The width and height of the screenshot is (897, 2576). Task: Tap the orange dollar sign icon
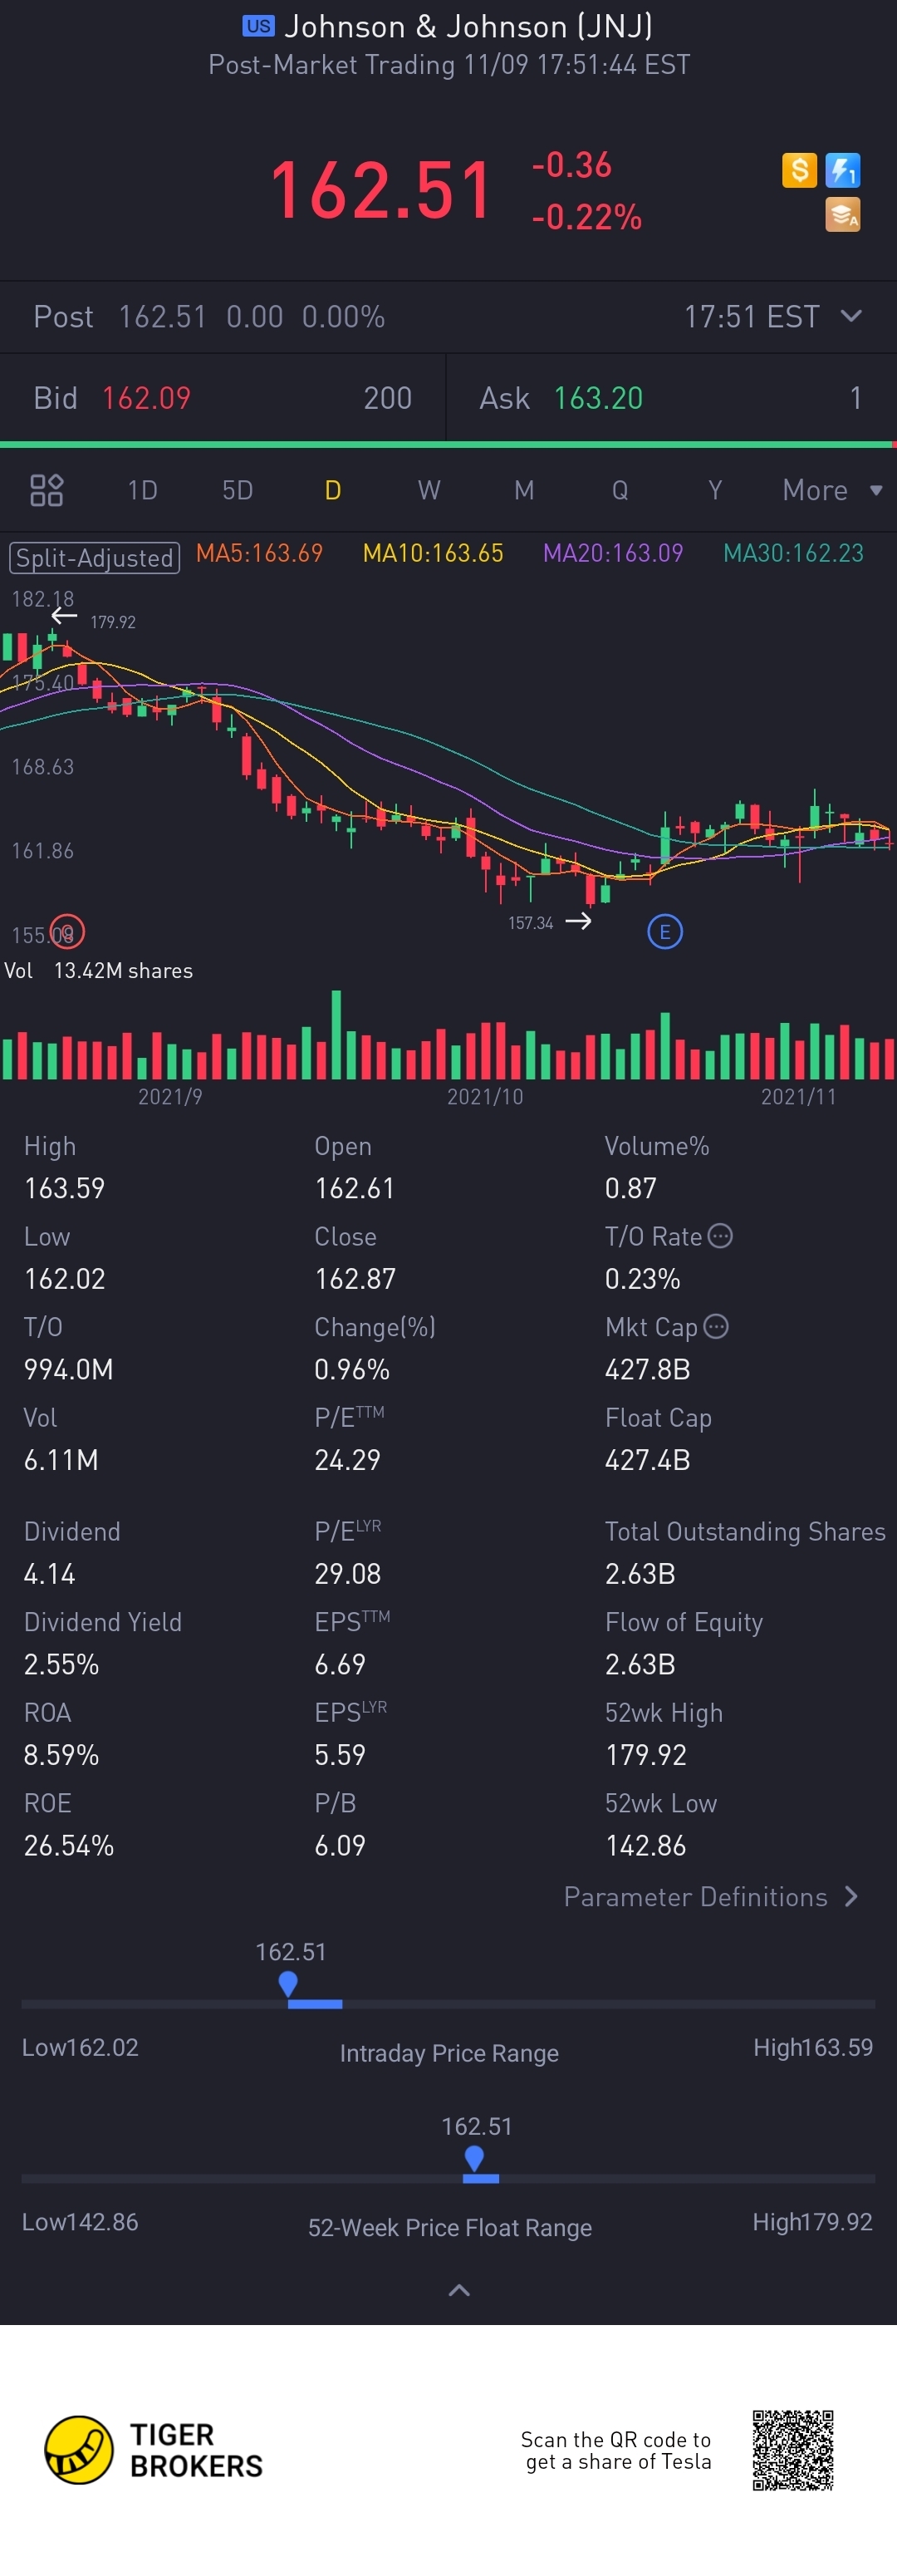[799, 170]
